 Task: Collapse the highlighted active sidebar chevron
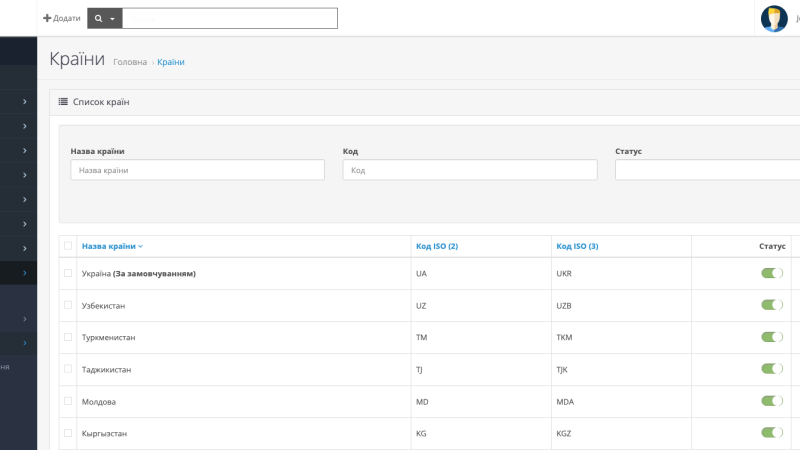click(x=24, y=273)
